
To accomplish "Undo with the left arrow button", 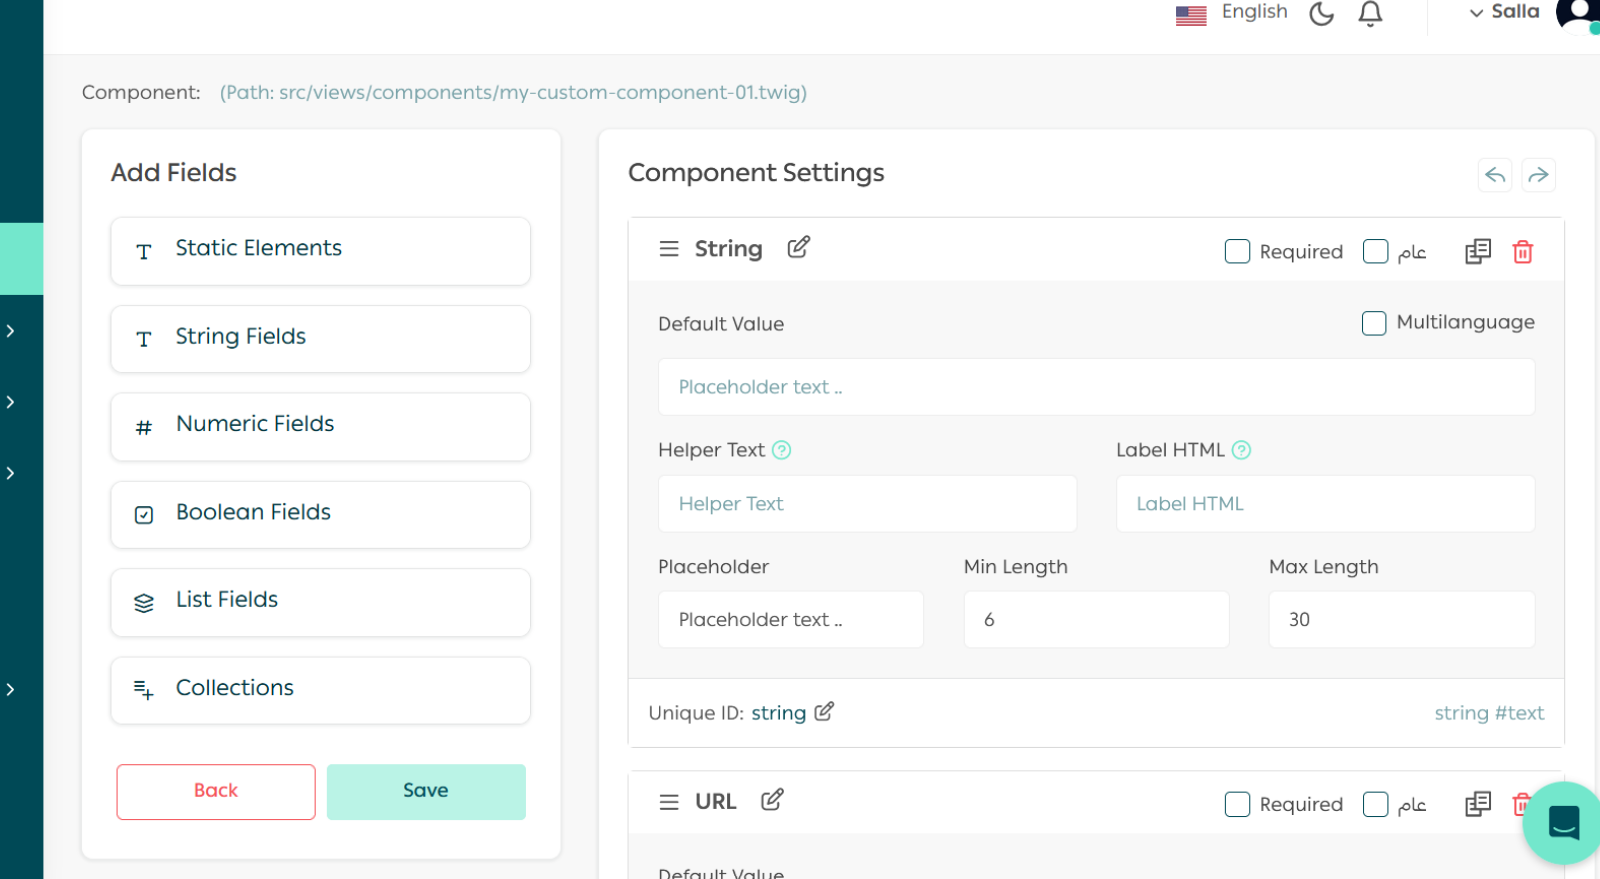I will (x=1495, y=175).
